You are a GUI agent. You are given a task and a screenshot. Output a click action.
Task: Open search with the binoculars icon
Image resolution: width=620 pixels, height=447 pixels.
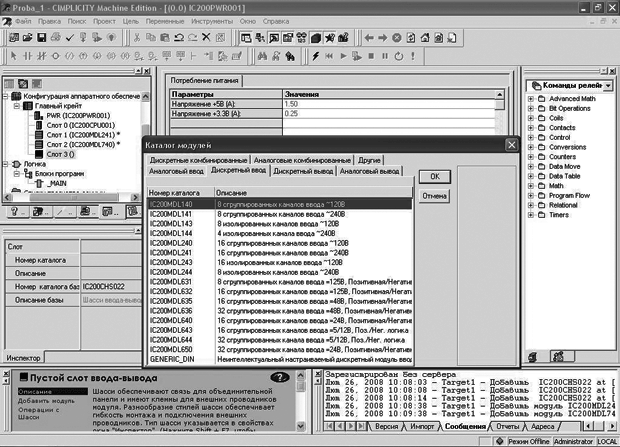(x=262, y=56)
